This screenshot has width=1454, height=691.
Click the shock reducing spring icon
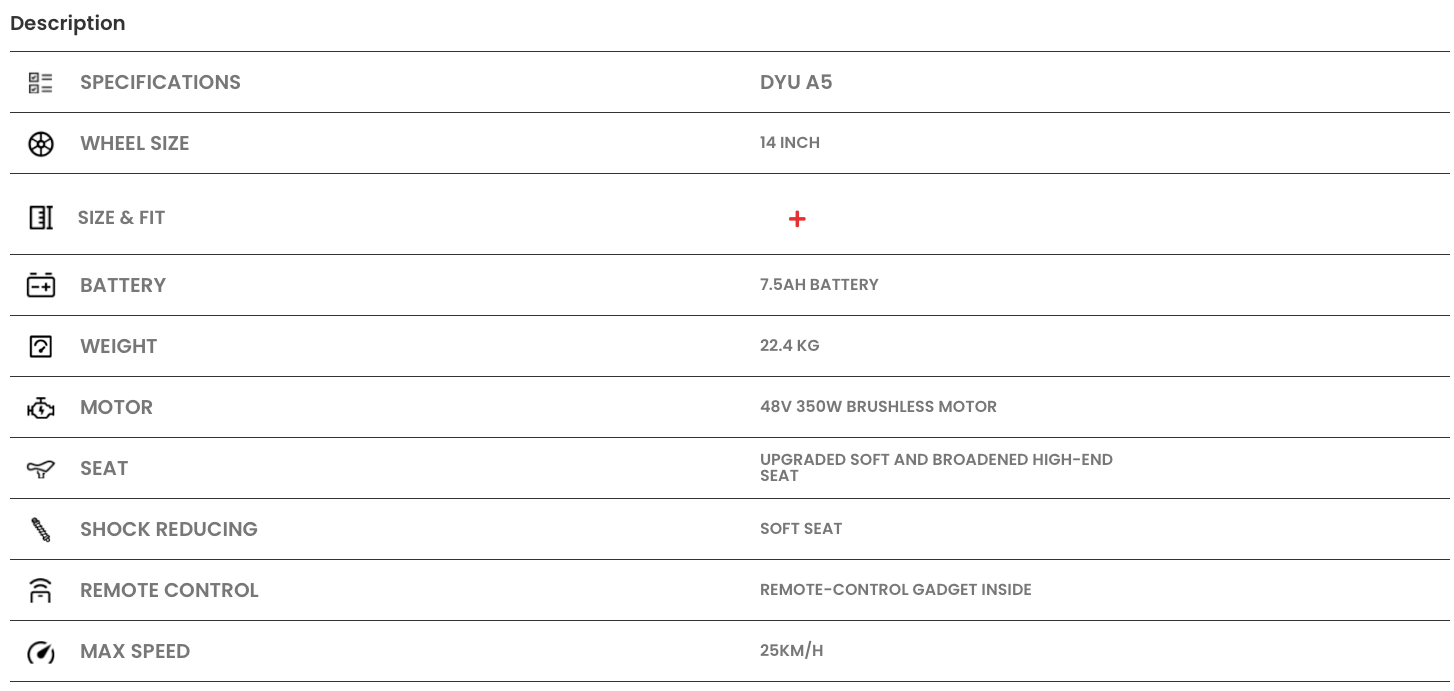(40, 530)
